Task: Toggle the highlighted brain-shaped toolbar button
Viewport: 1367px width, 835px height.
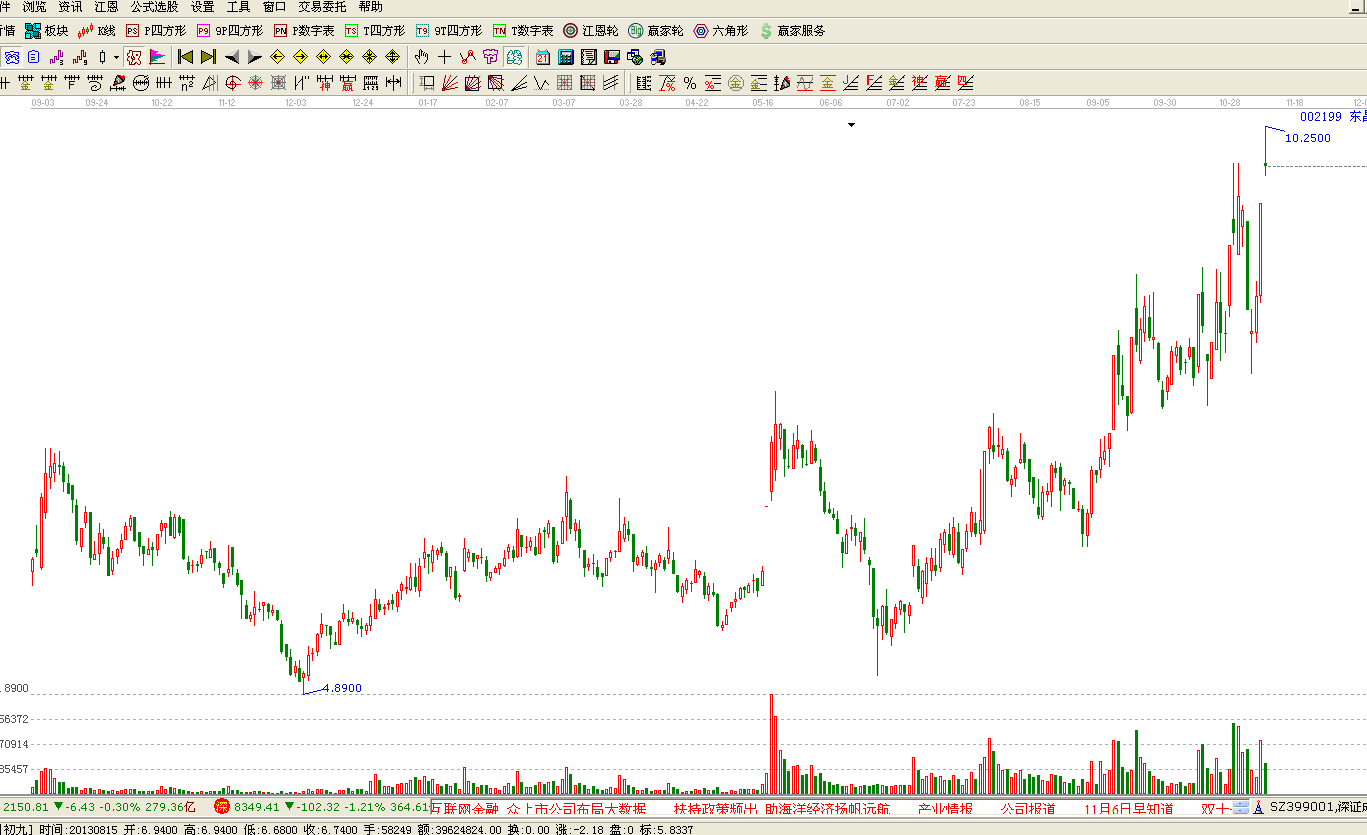Action: pos(513,57)
